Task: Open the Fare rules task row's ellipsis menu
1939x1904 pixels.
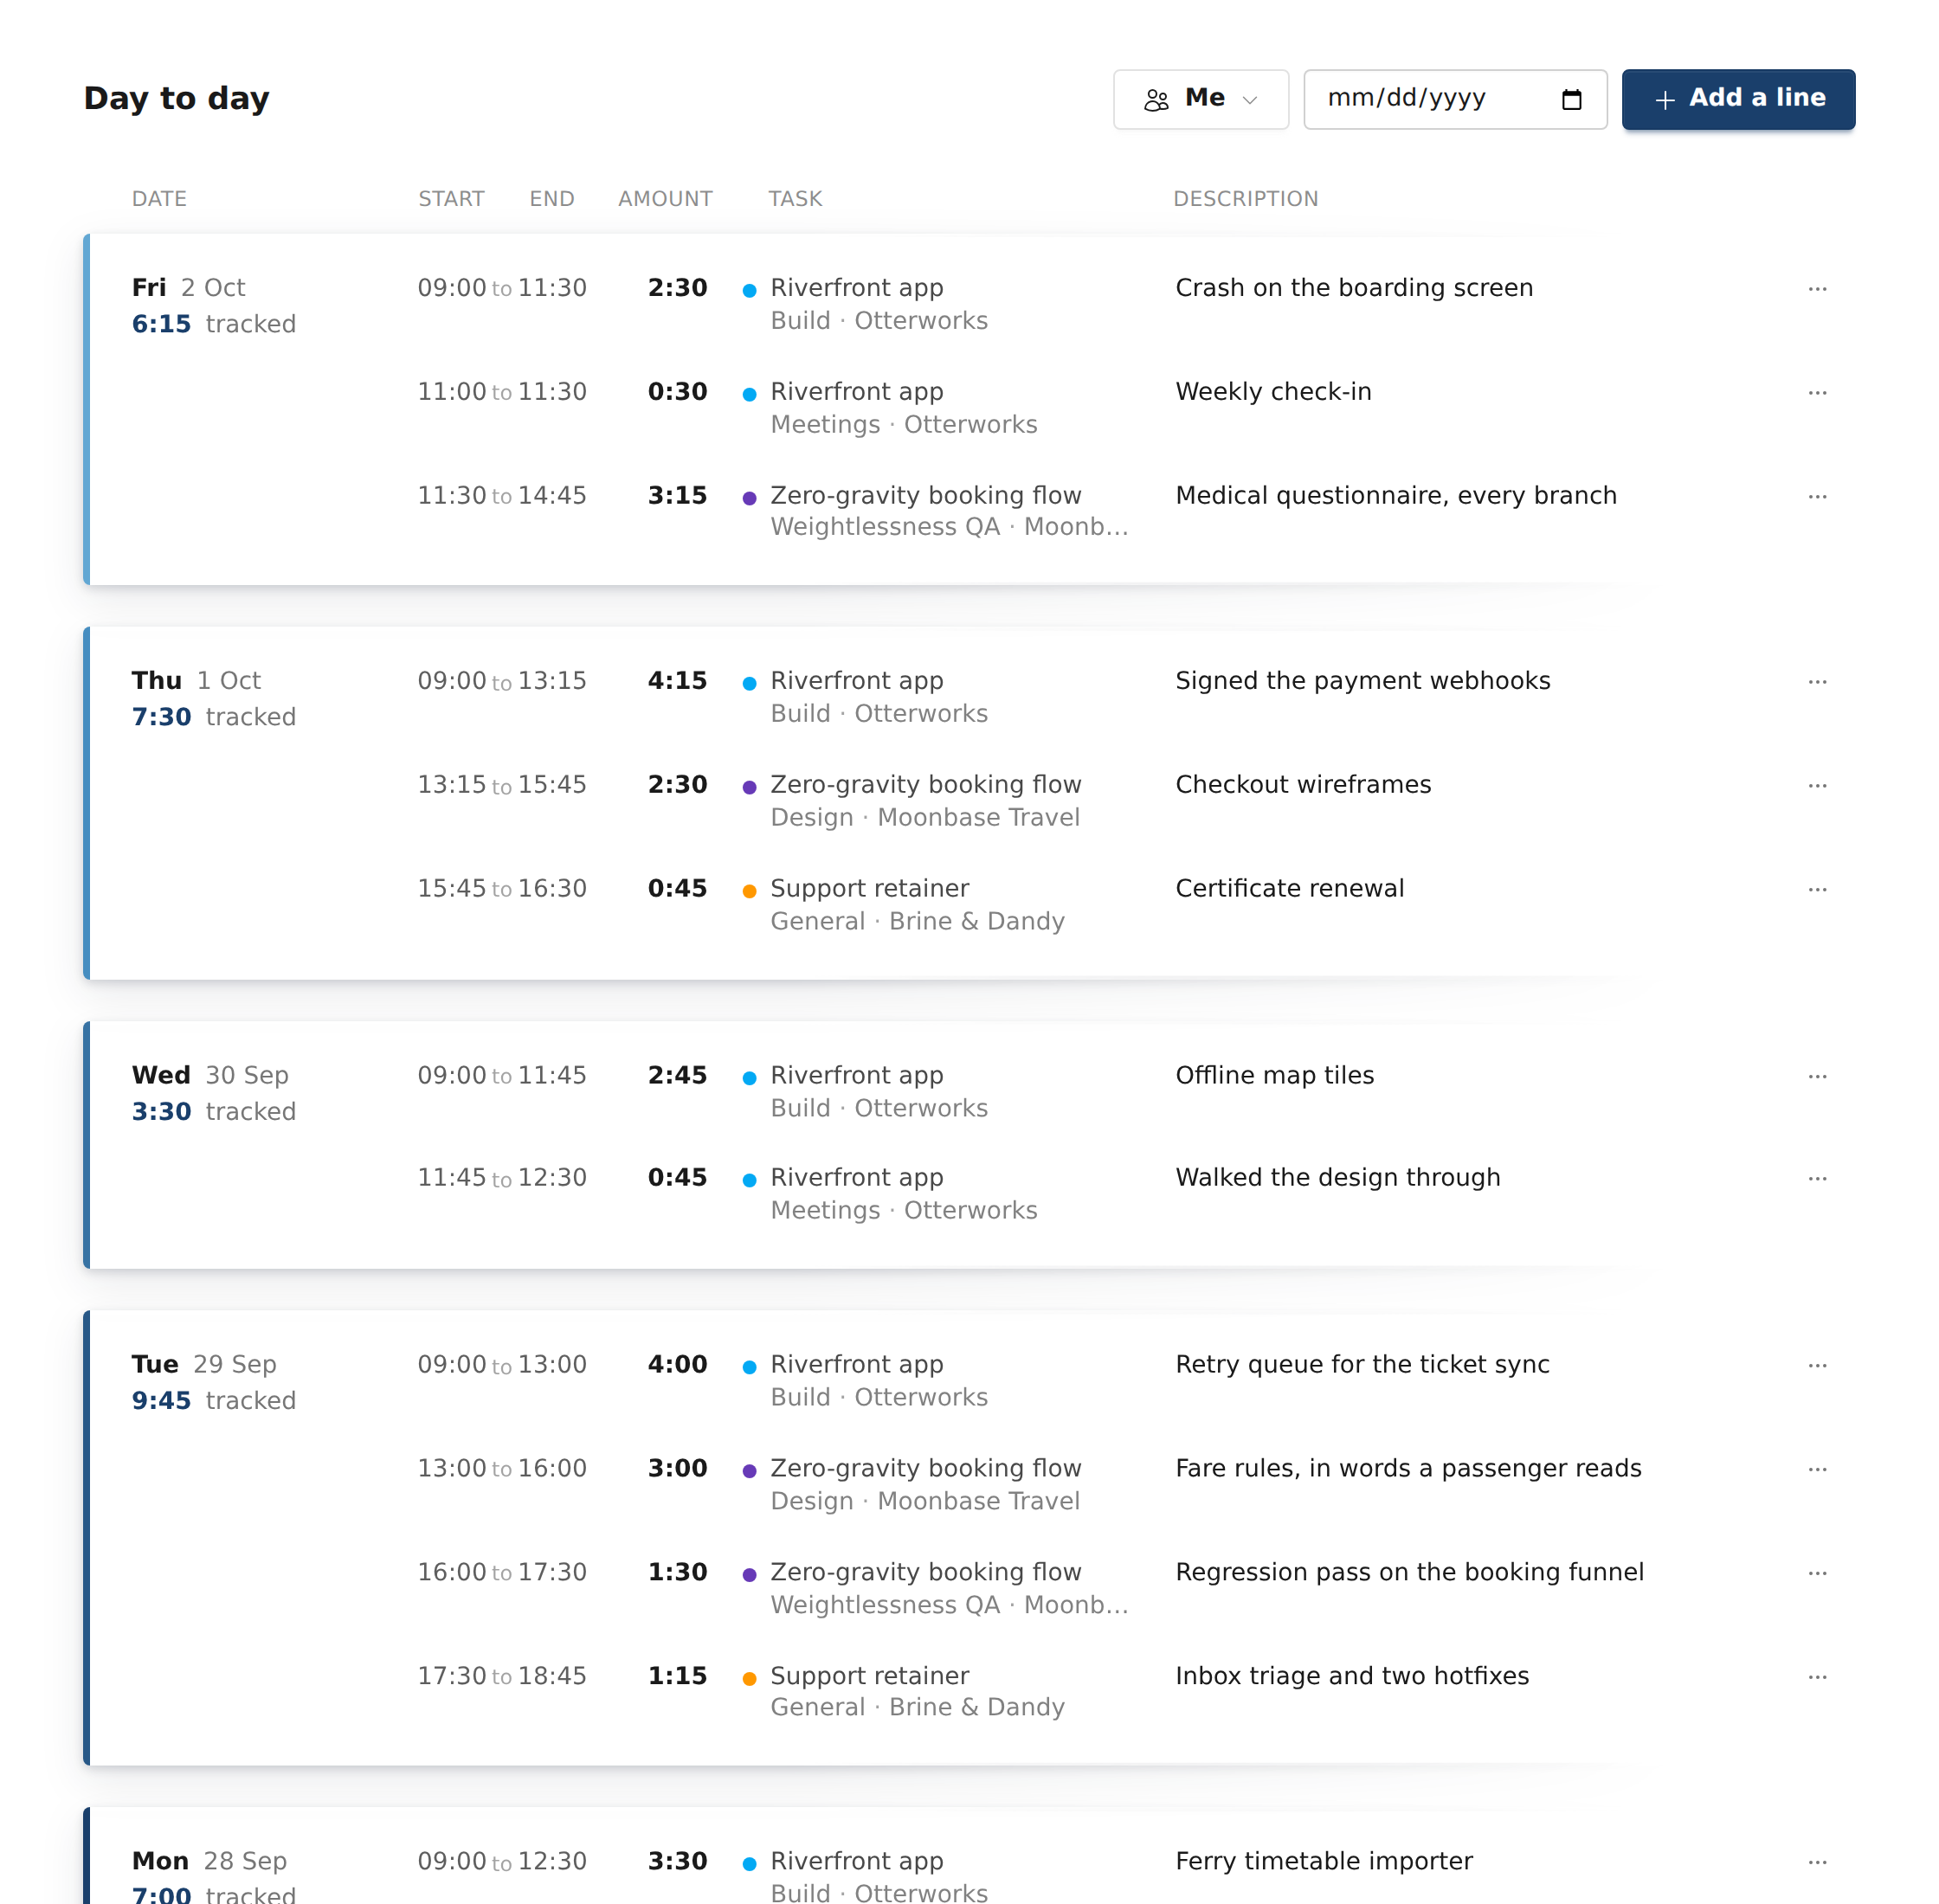Action: 1817,1469
